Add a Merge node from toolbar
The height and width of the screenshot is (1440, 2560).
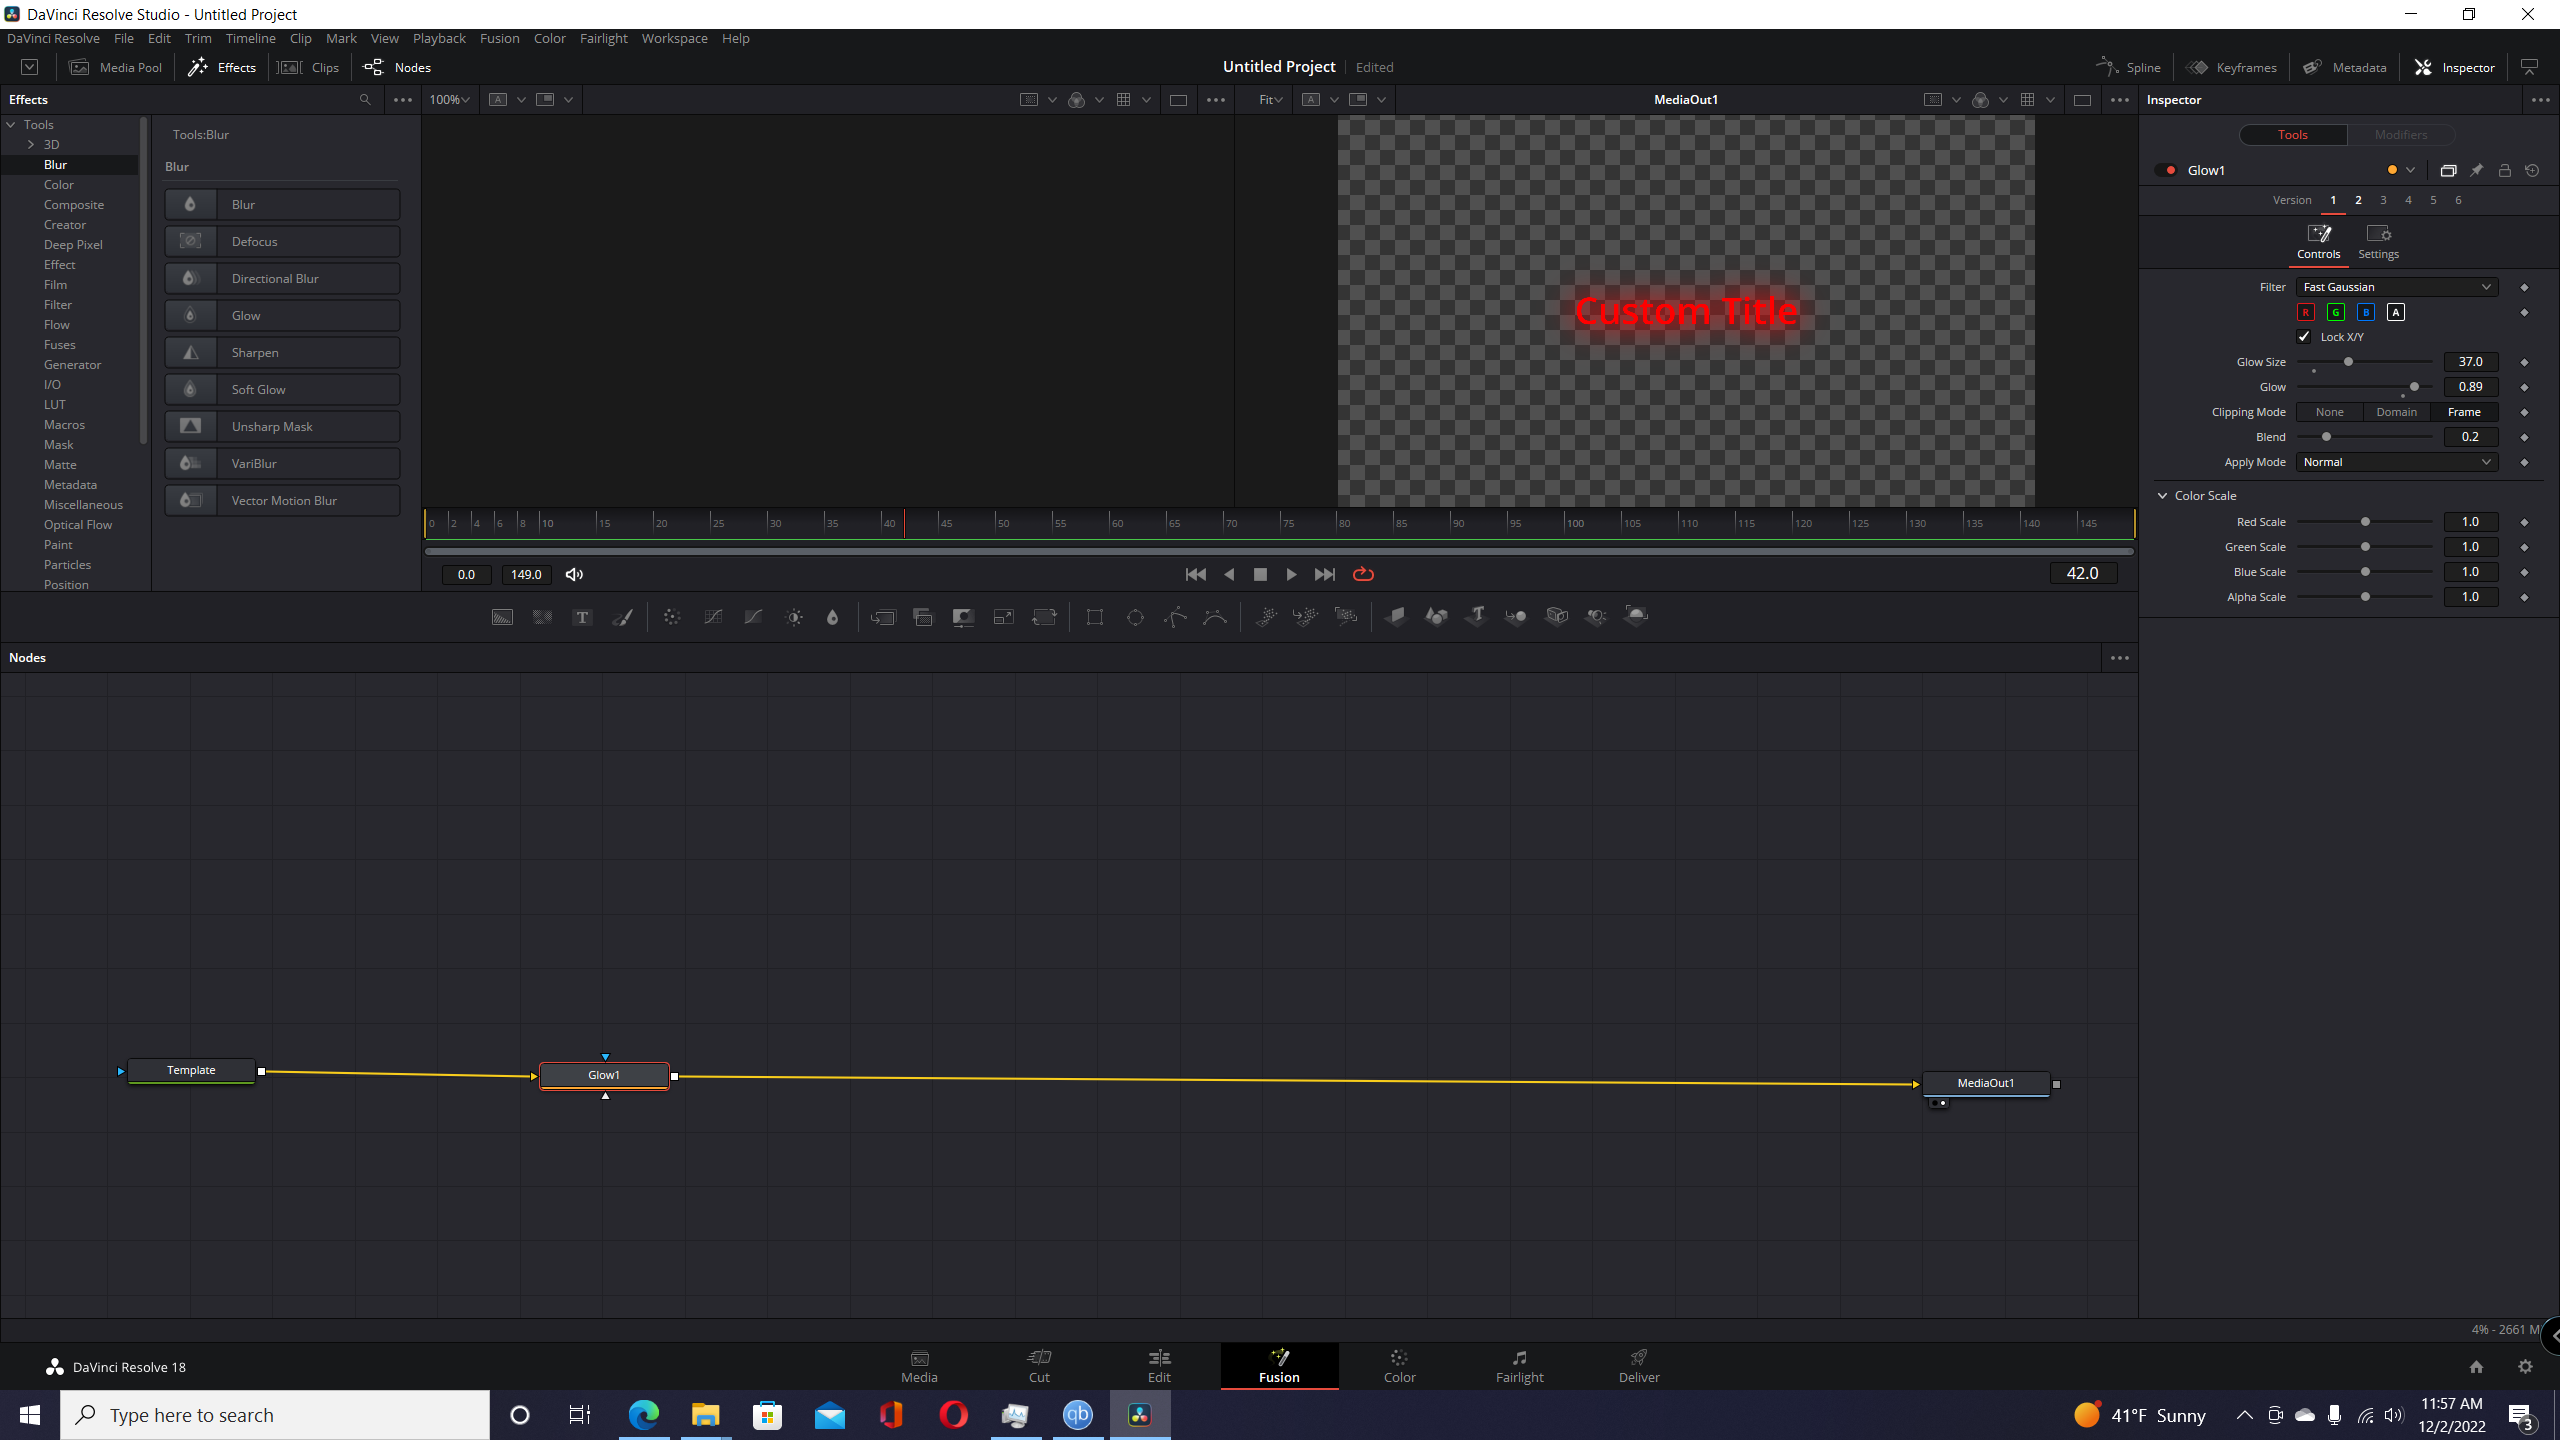tap(883, 617)
